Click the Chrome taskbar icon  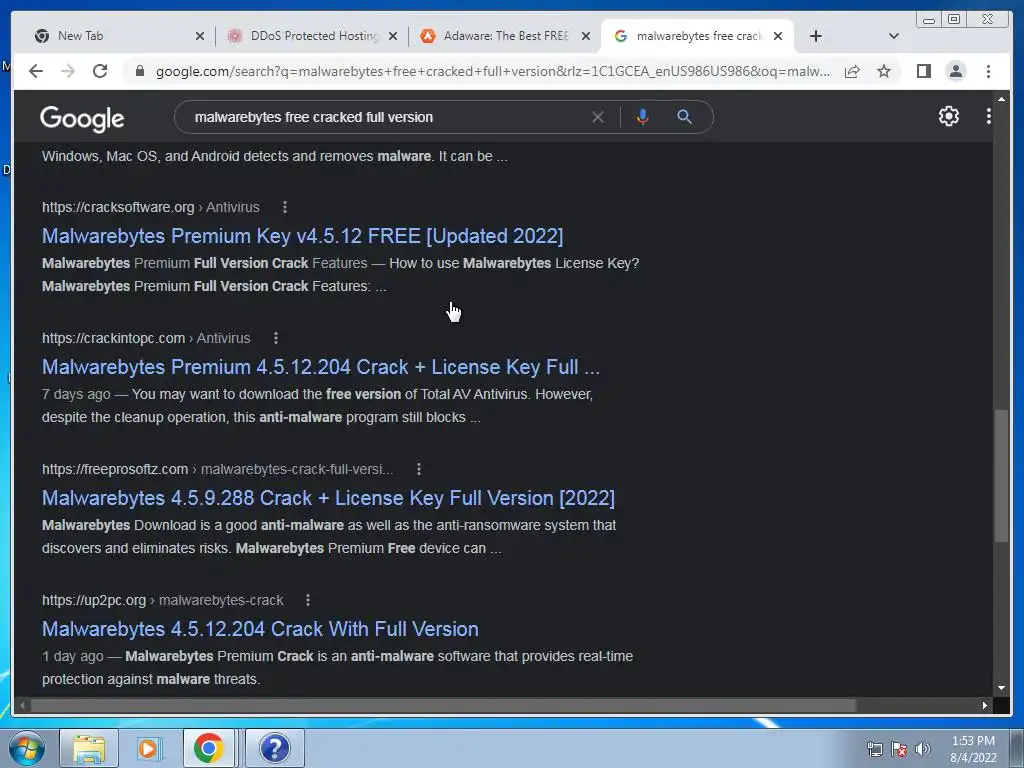tap(209, 748)
